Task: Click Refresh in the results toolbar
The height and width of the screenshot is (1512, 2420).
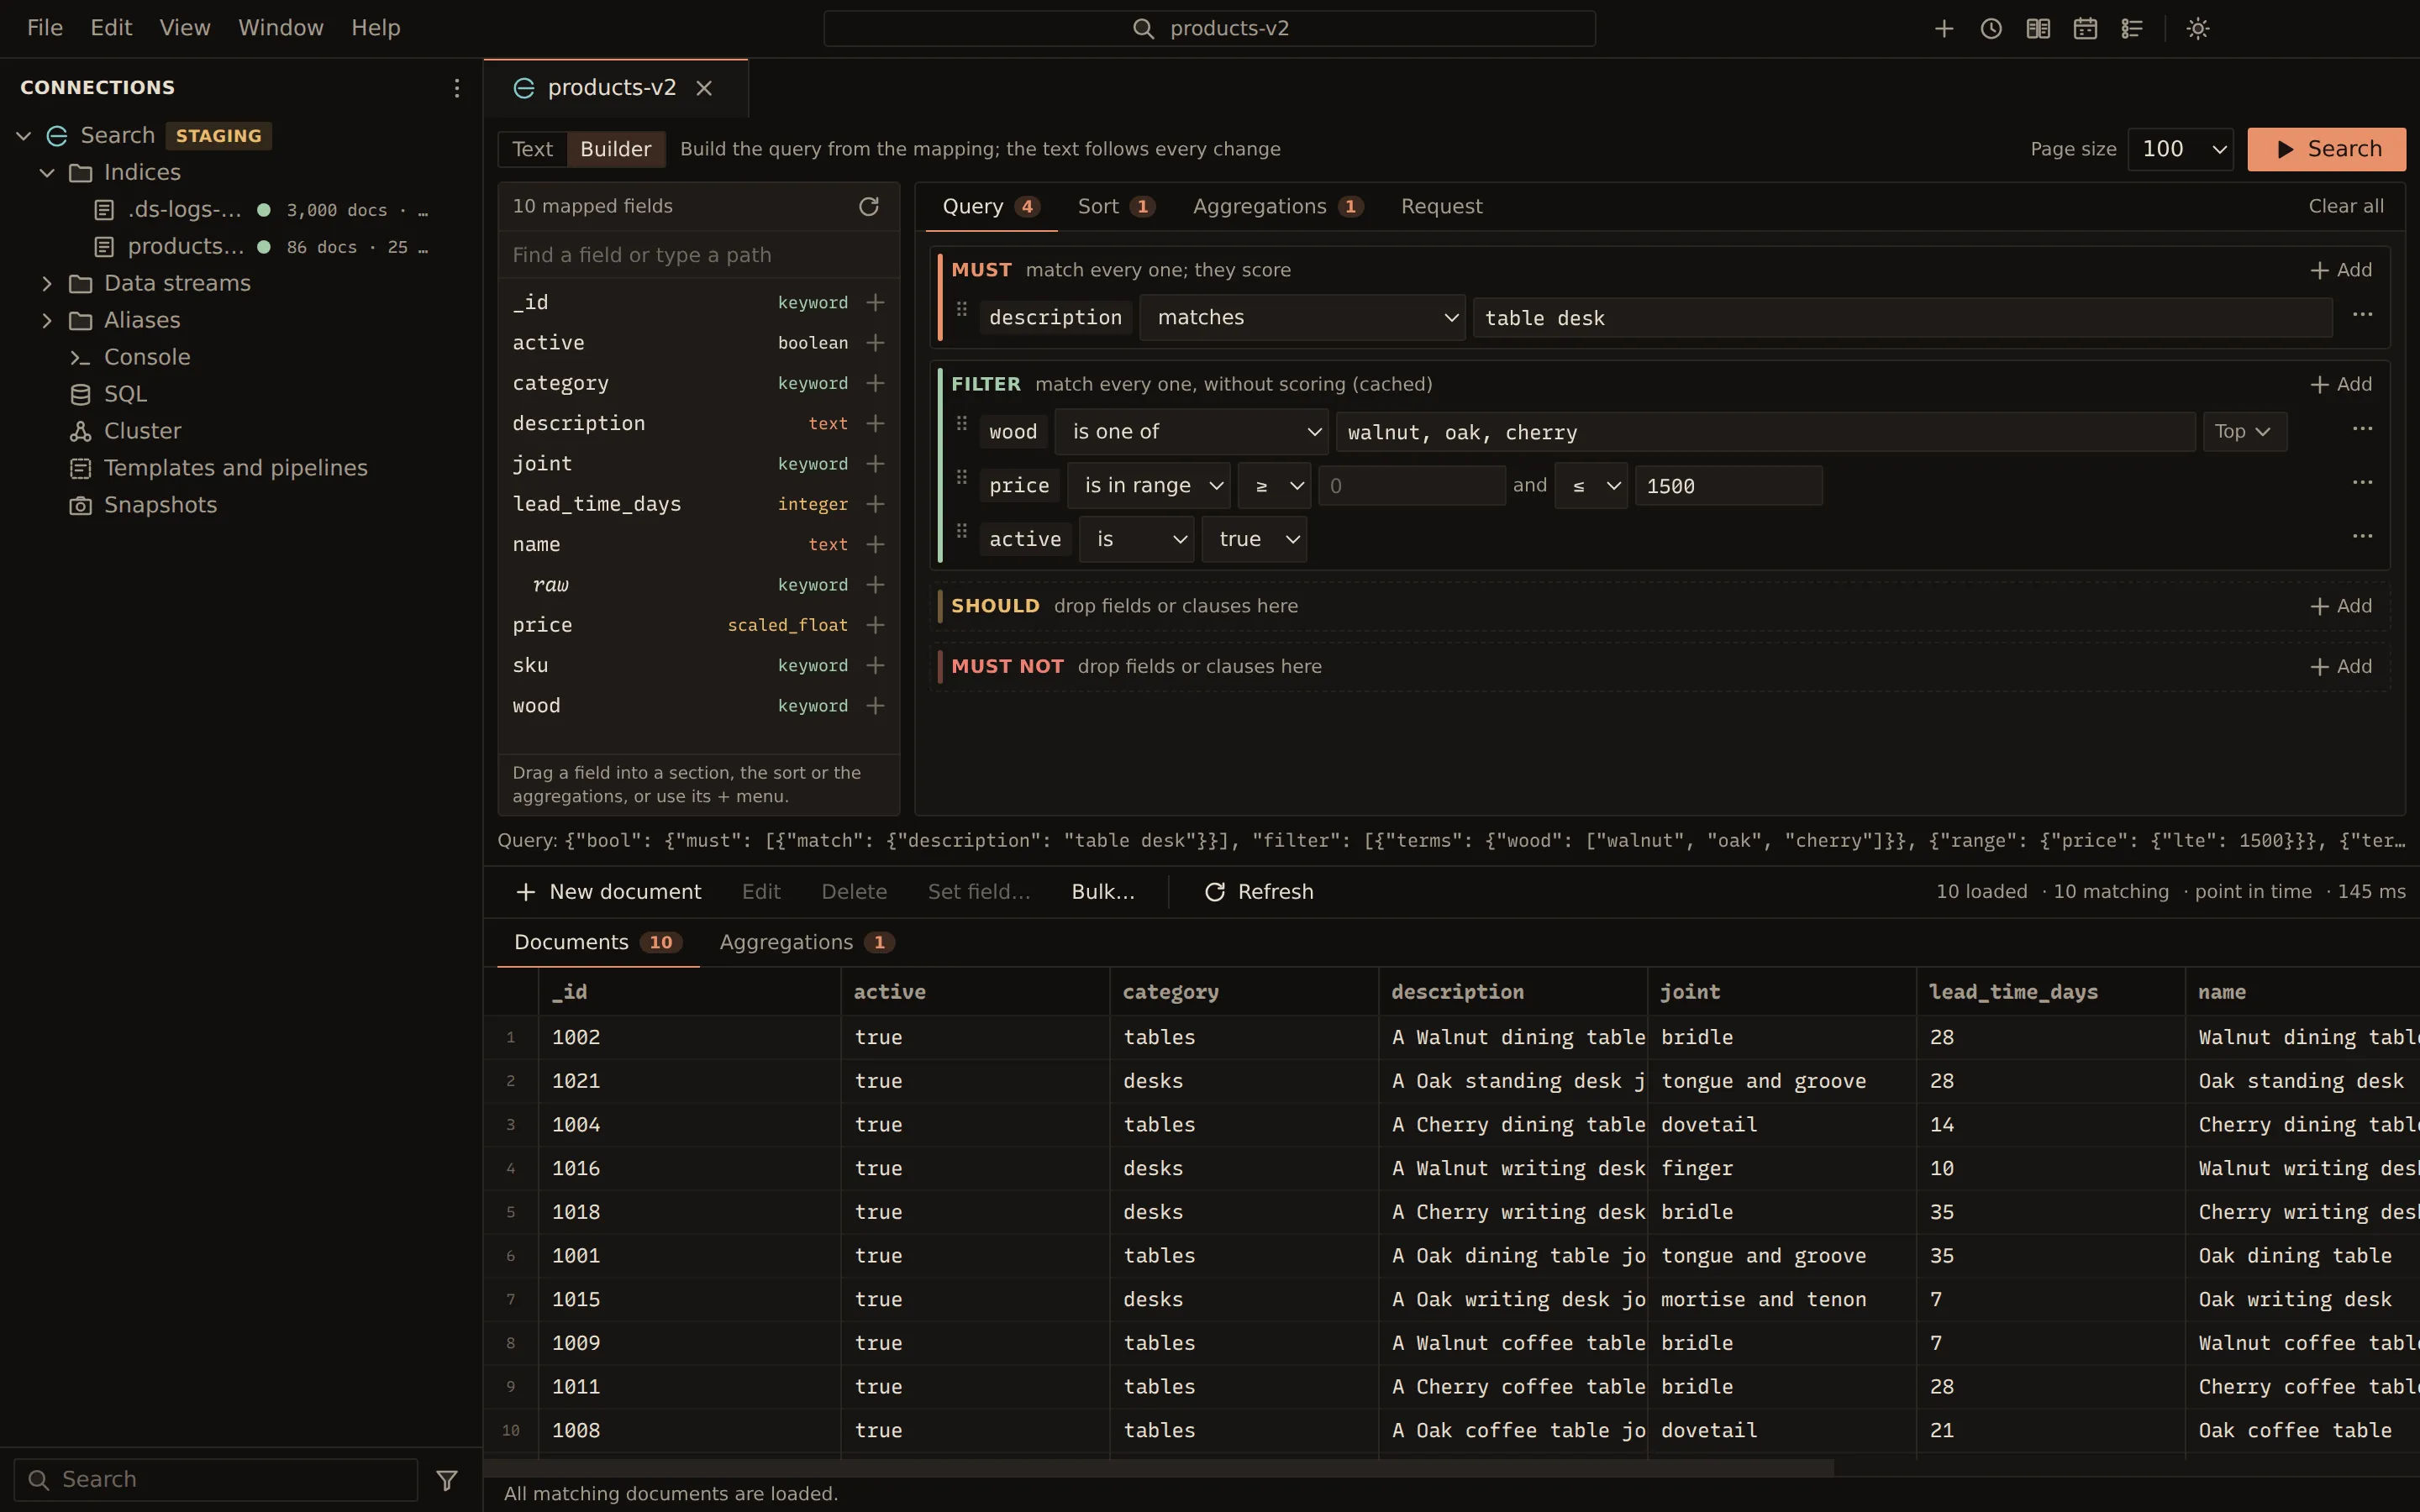Action: (x=1259, y=892)
